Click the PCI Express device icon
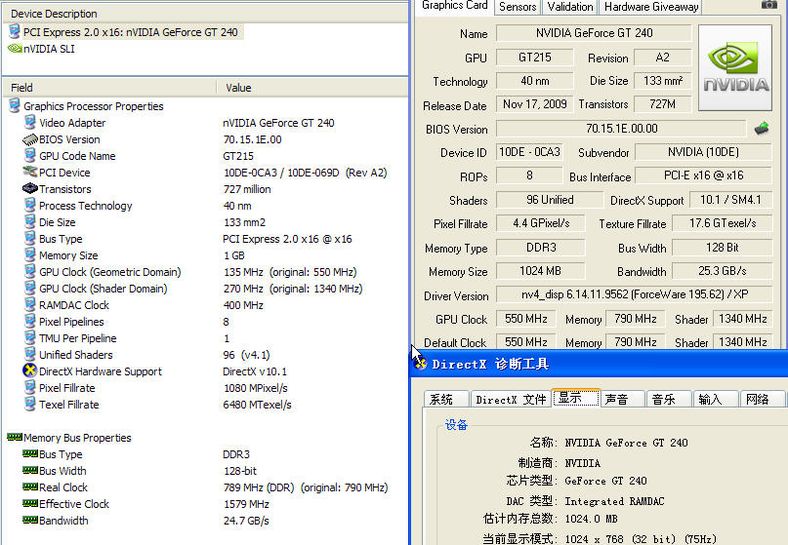Image resolution: width=788 pixels, height=545 pixels. (15, 32)
